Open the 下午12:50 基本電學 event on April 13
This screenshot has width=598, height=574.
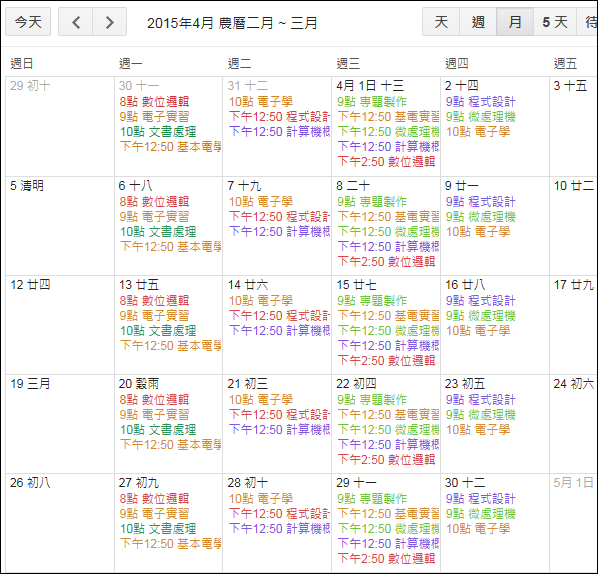[x=170, y=346]
